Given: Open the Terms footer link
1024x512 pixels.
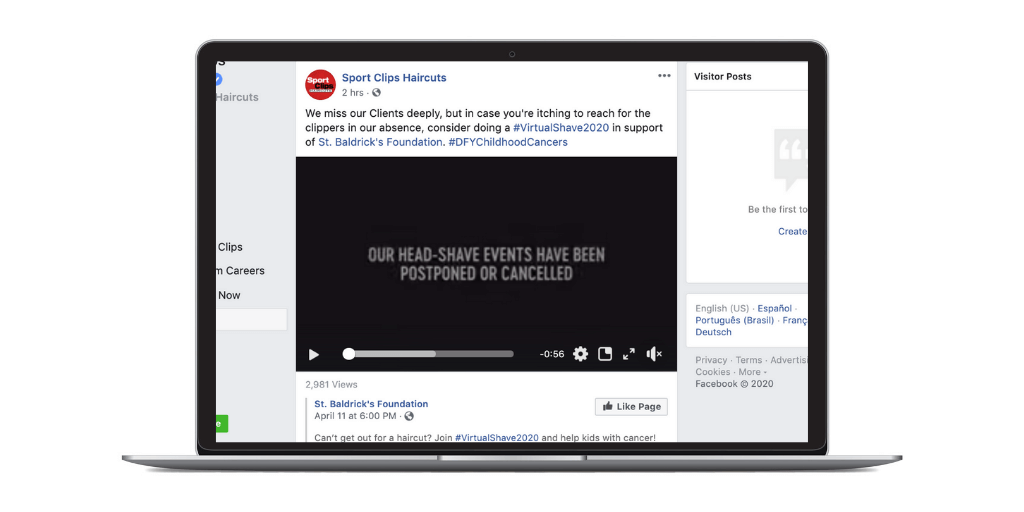Looking at the screenshot, I should pyautogui.click(x=749, y=360).
